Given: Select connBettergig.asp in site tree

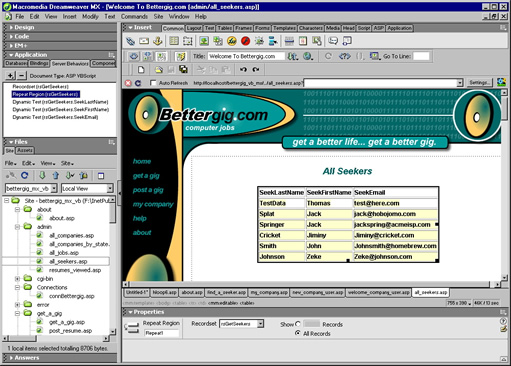Looking at the screenshot, I should tap(72, 296).
